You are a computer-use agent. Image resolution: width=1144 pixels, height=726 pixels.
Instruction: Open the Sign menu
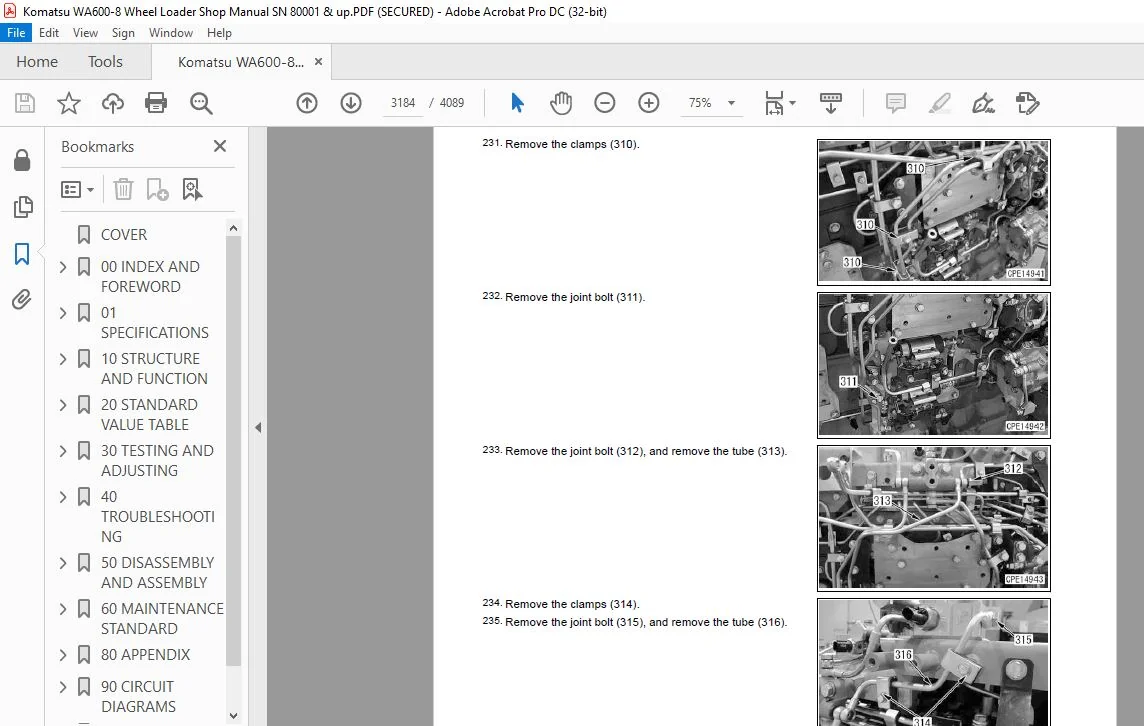pos(123,33)
